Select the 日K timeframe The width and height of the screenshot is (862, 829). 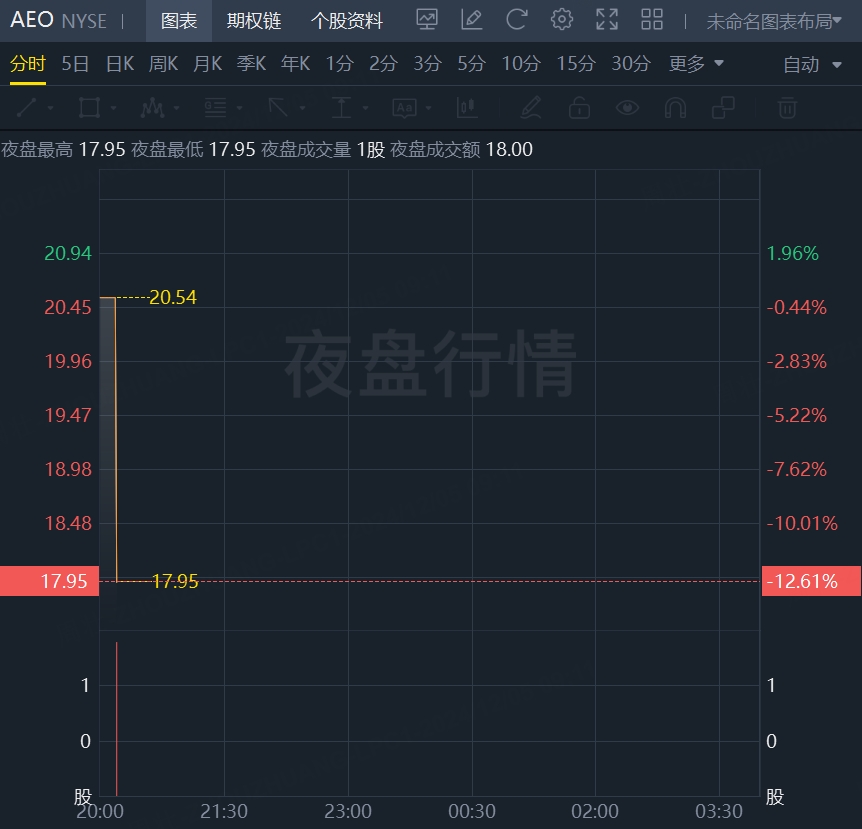point(120,64)
